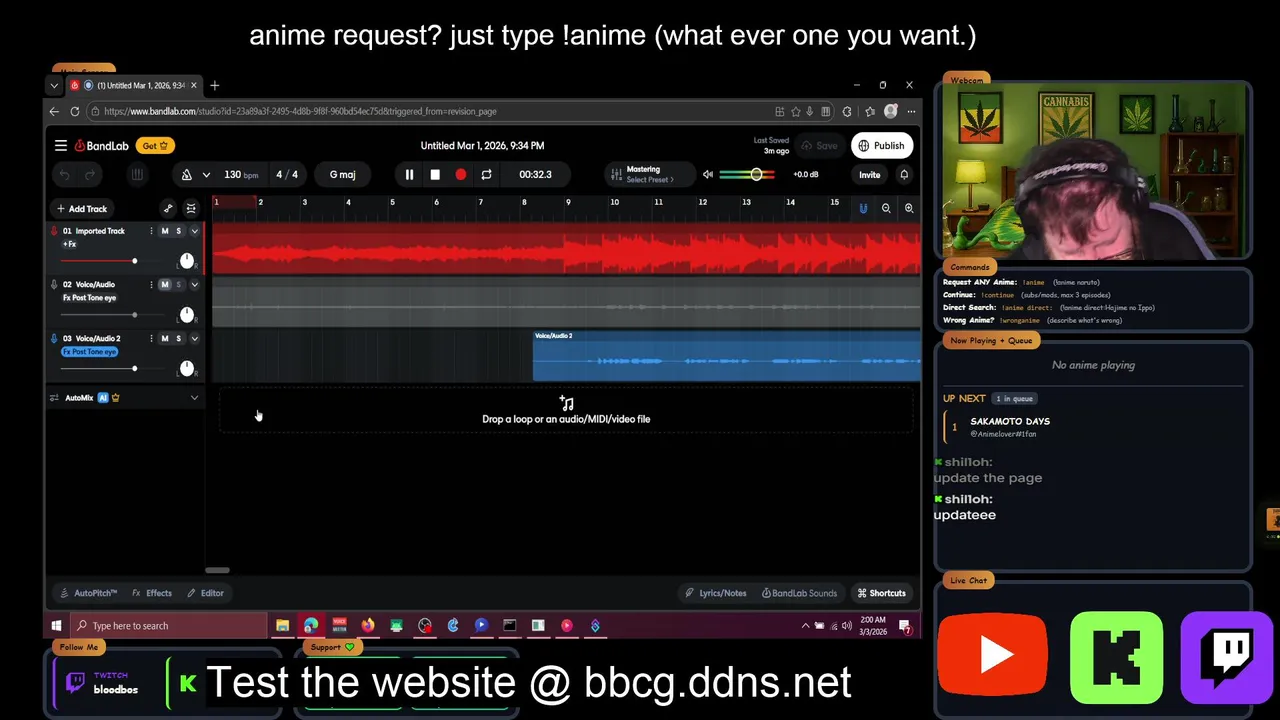Open the BandLab Sounds tab
Screen dimensions: 1280x720
(x=799, y=593)
